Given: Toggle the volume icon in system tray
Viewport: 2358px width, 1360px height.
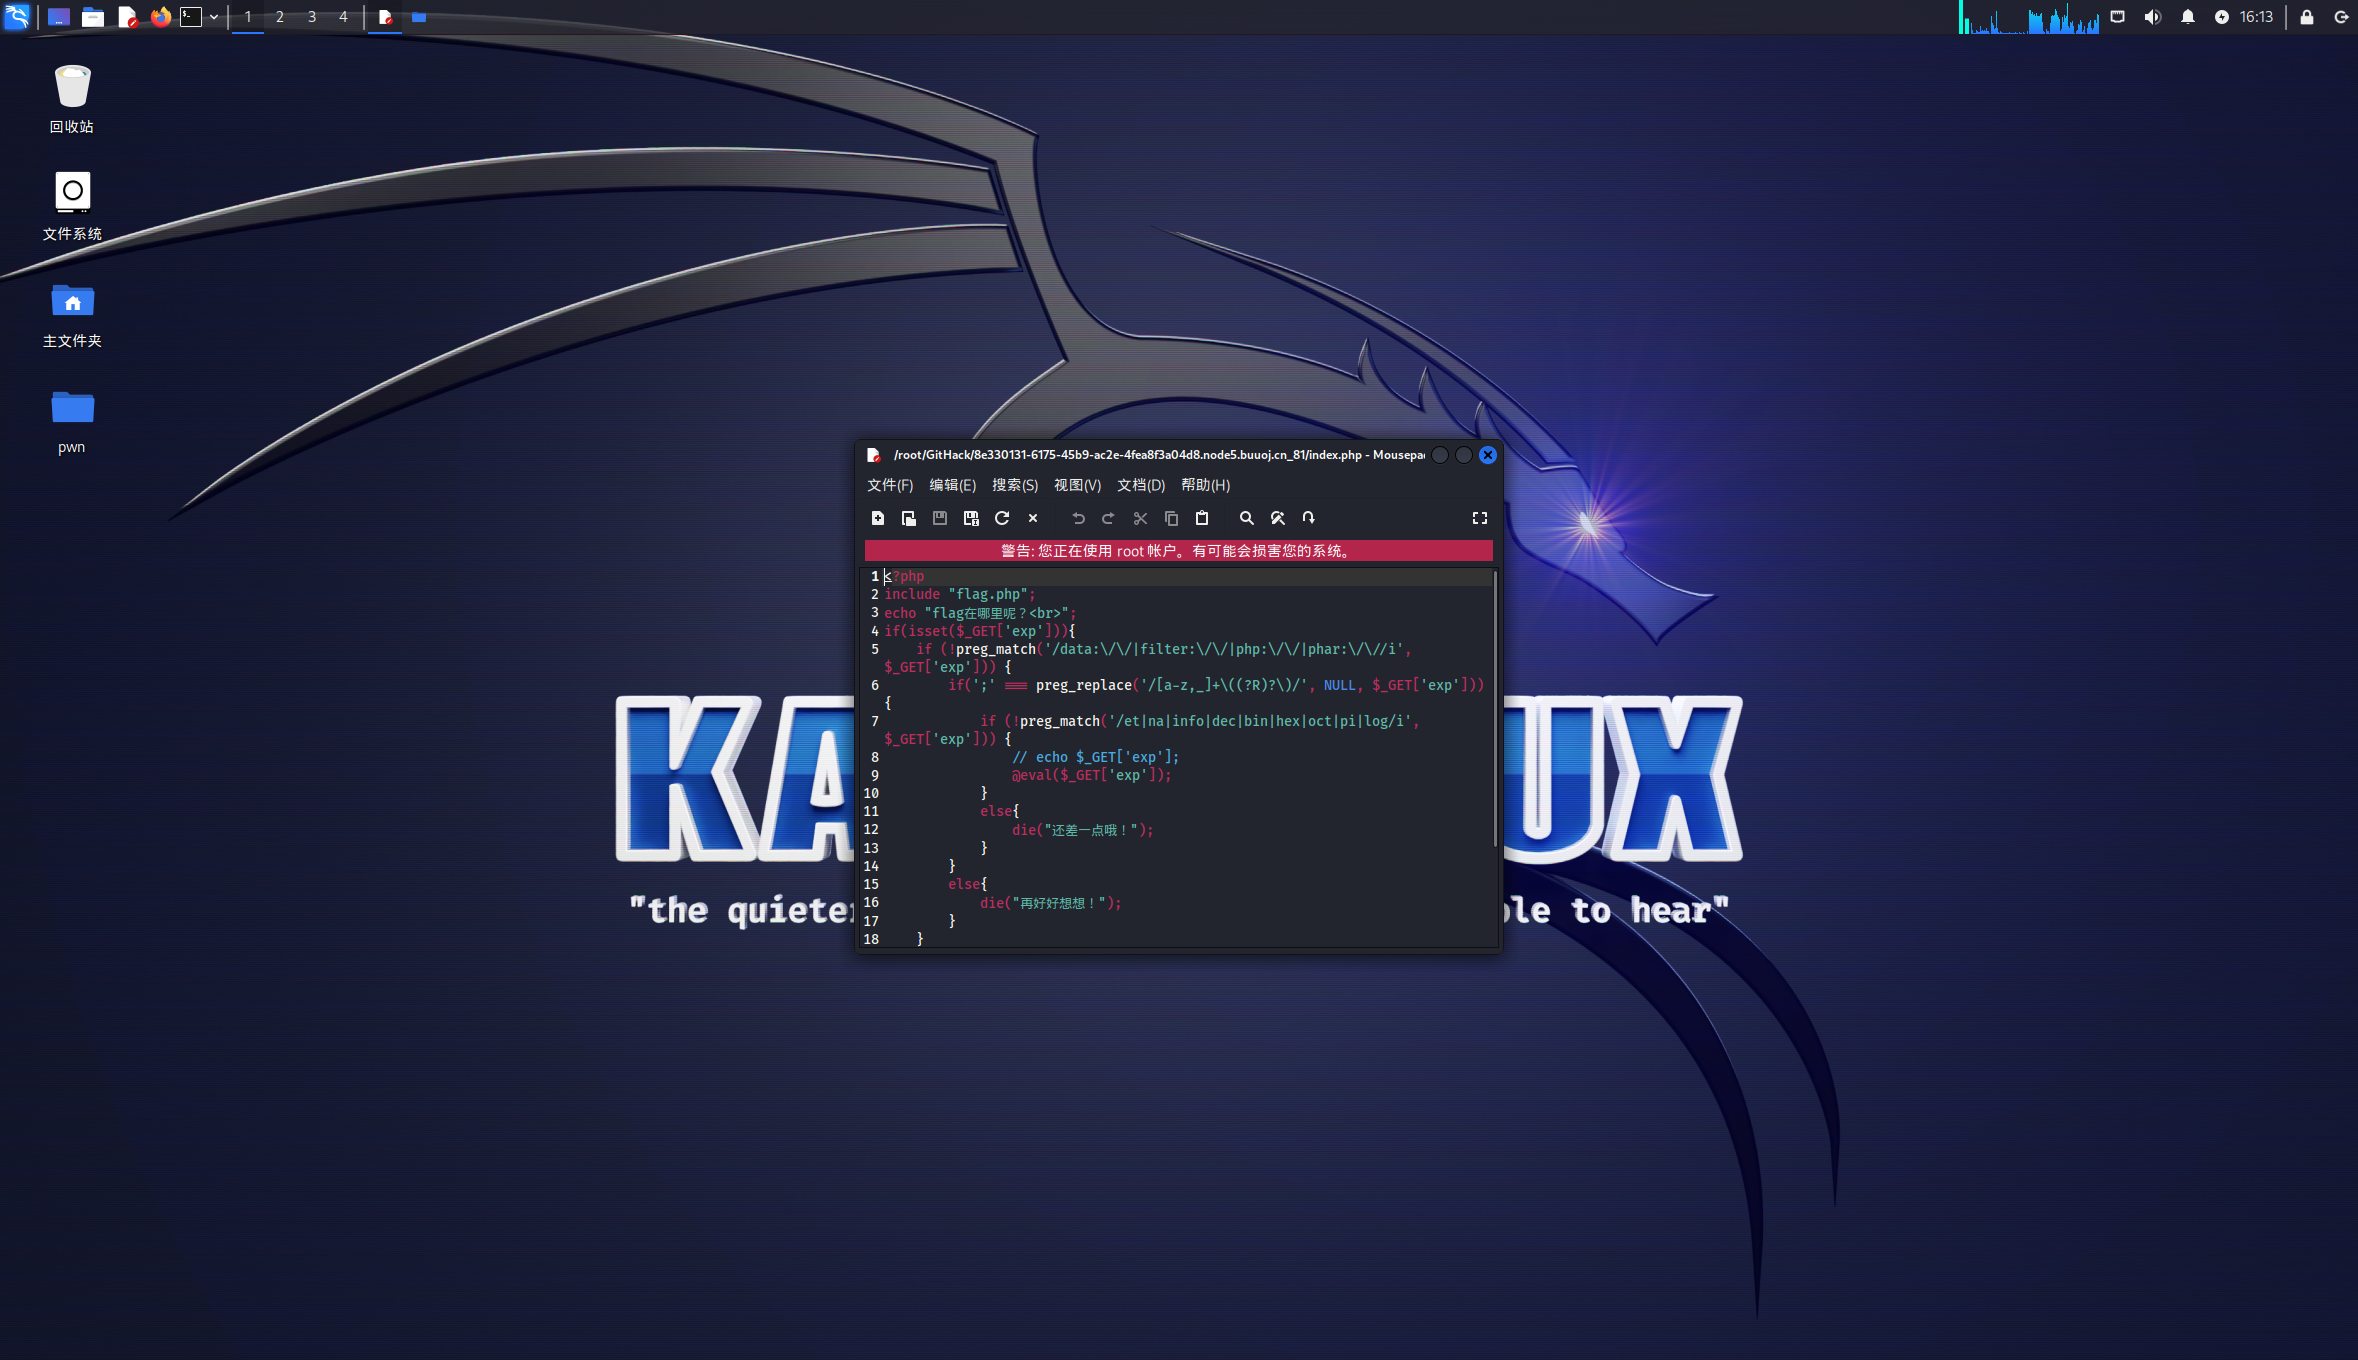Looking at the screenshot, I should tap(2152, 17).
